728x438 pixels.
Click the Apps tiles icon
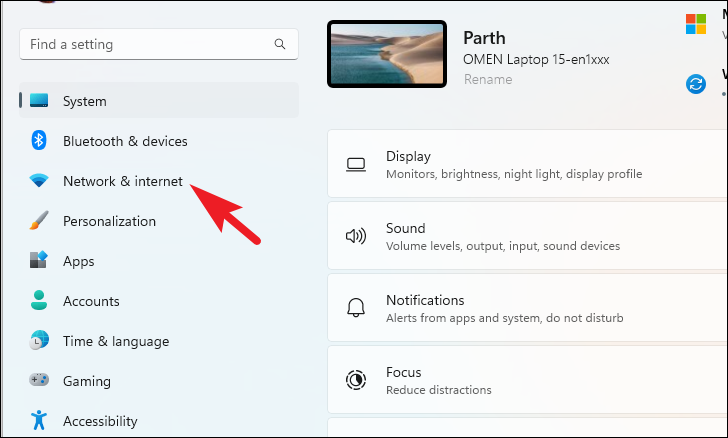tap(39, 260)
